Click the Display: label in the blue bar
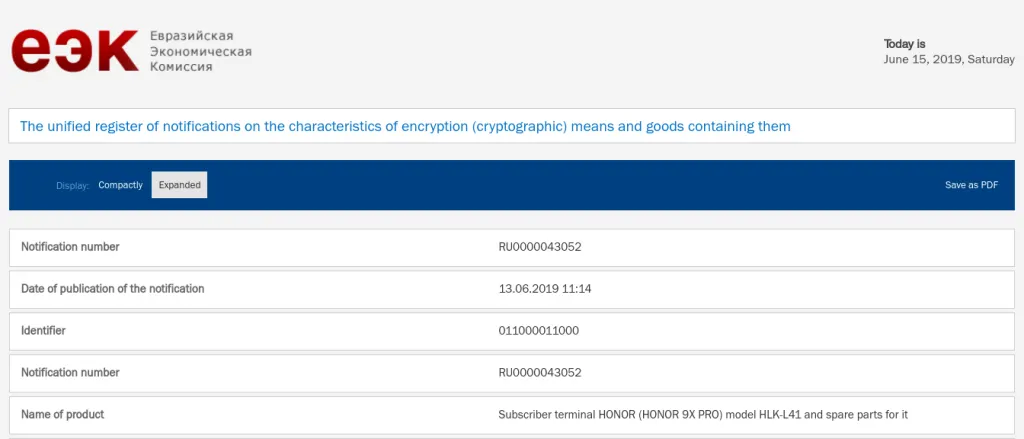The image size is (1024, 439). [x=72, y=185]
